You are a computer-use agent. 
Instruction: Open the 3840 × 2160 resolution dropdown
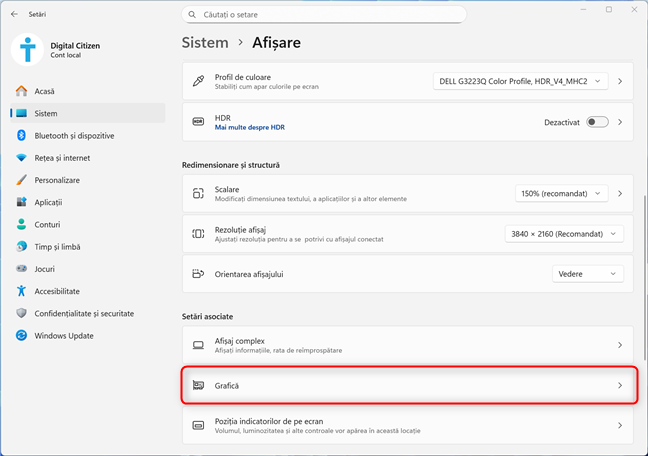pos(564,233)
